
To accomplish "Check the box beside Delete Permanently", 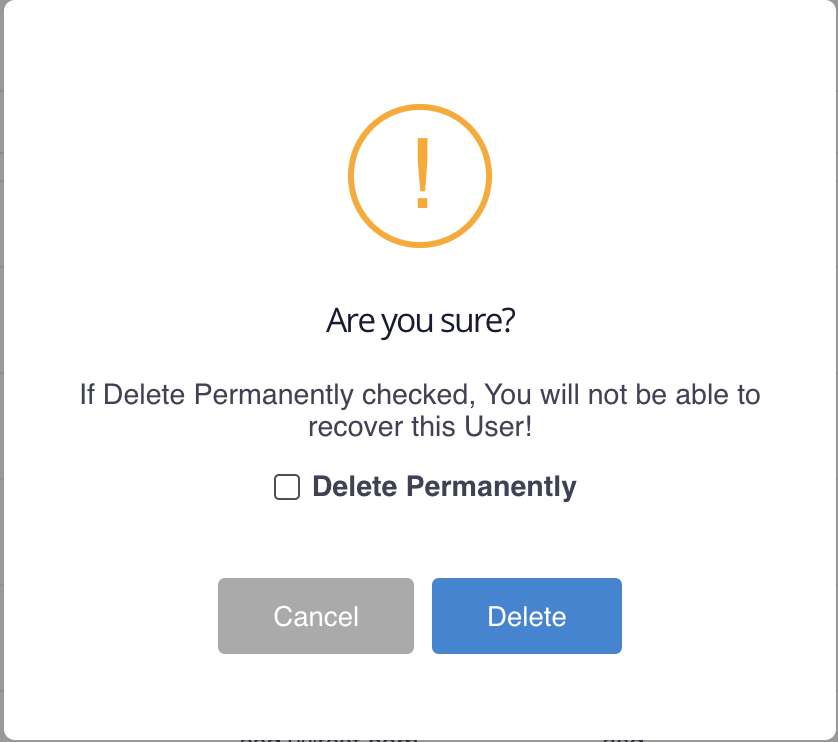I will pyautogui.click(x=287, y=487).
